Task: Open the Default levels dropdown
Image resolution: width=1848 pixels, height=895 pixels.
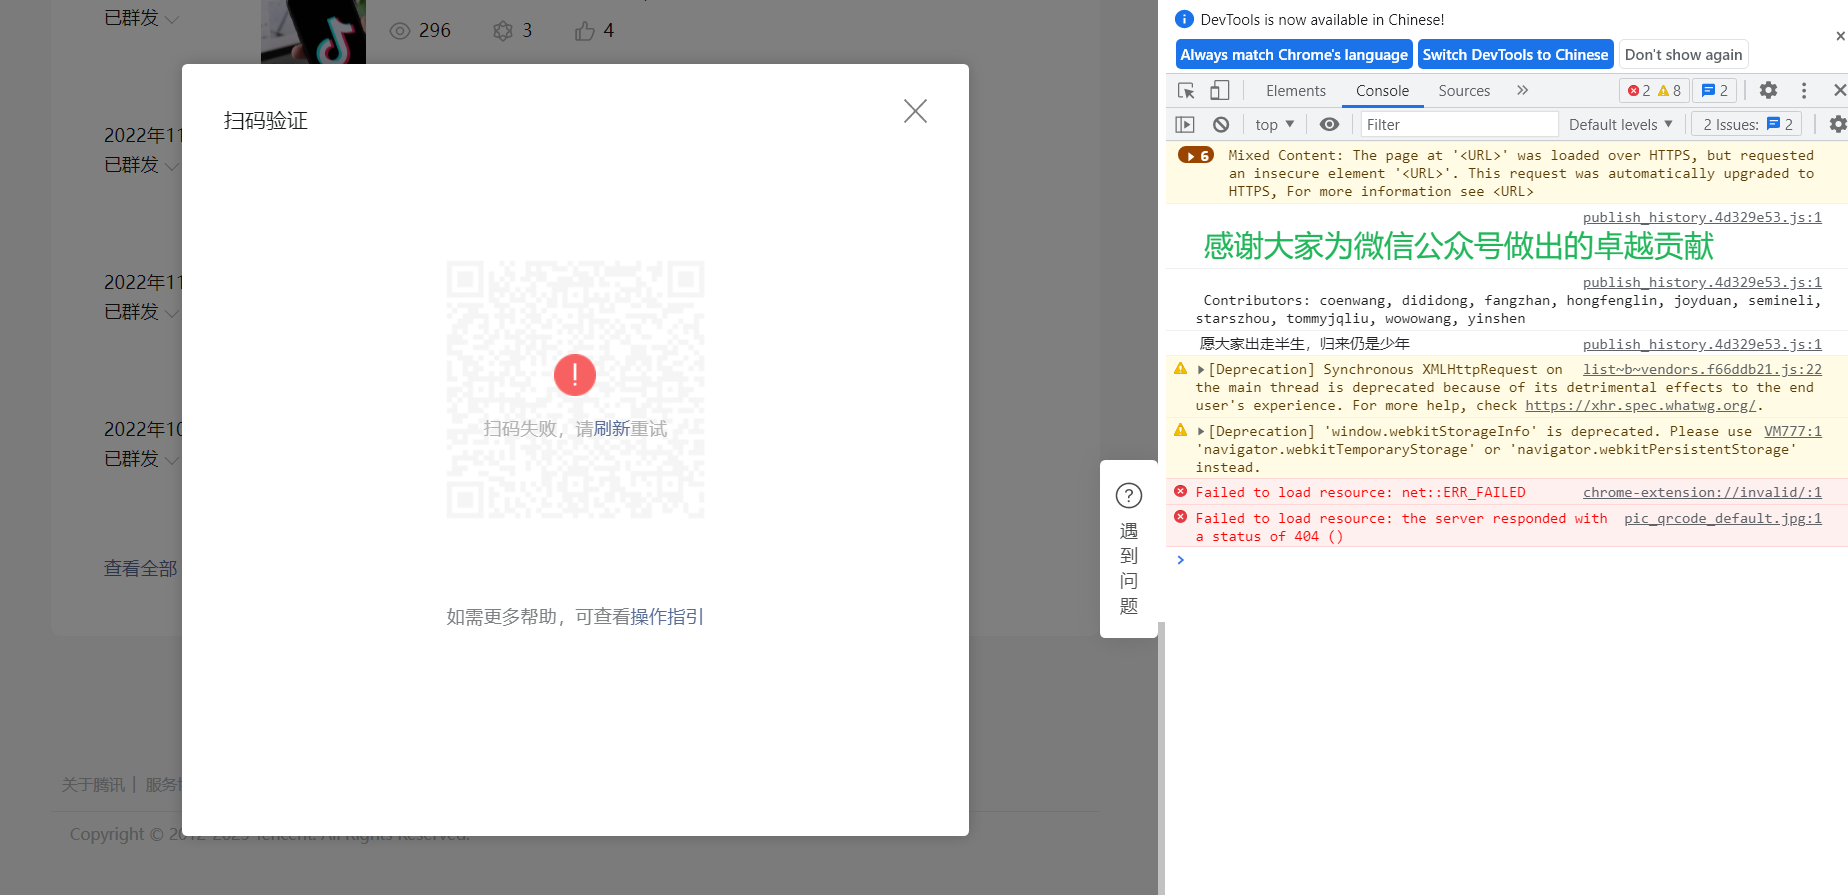Action: 1620,125
